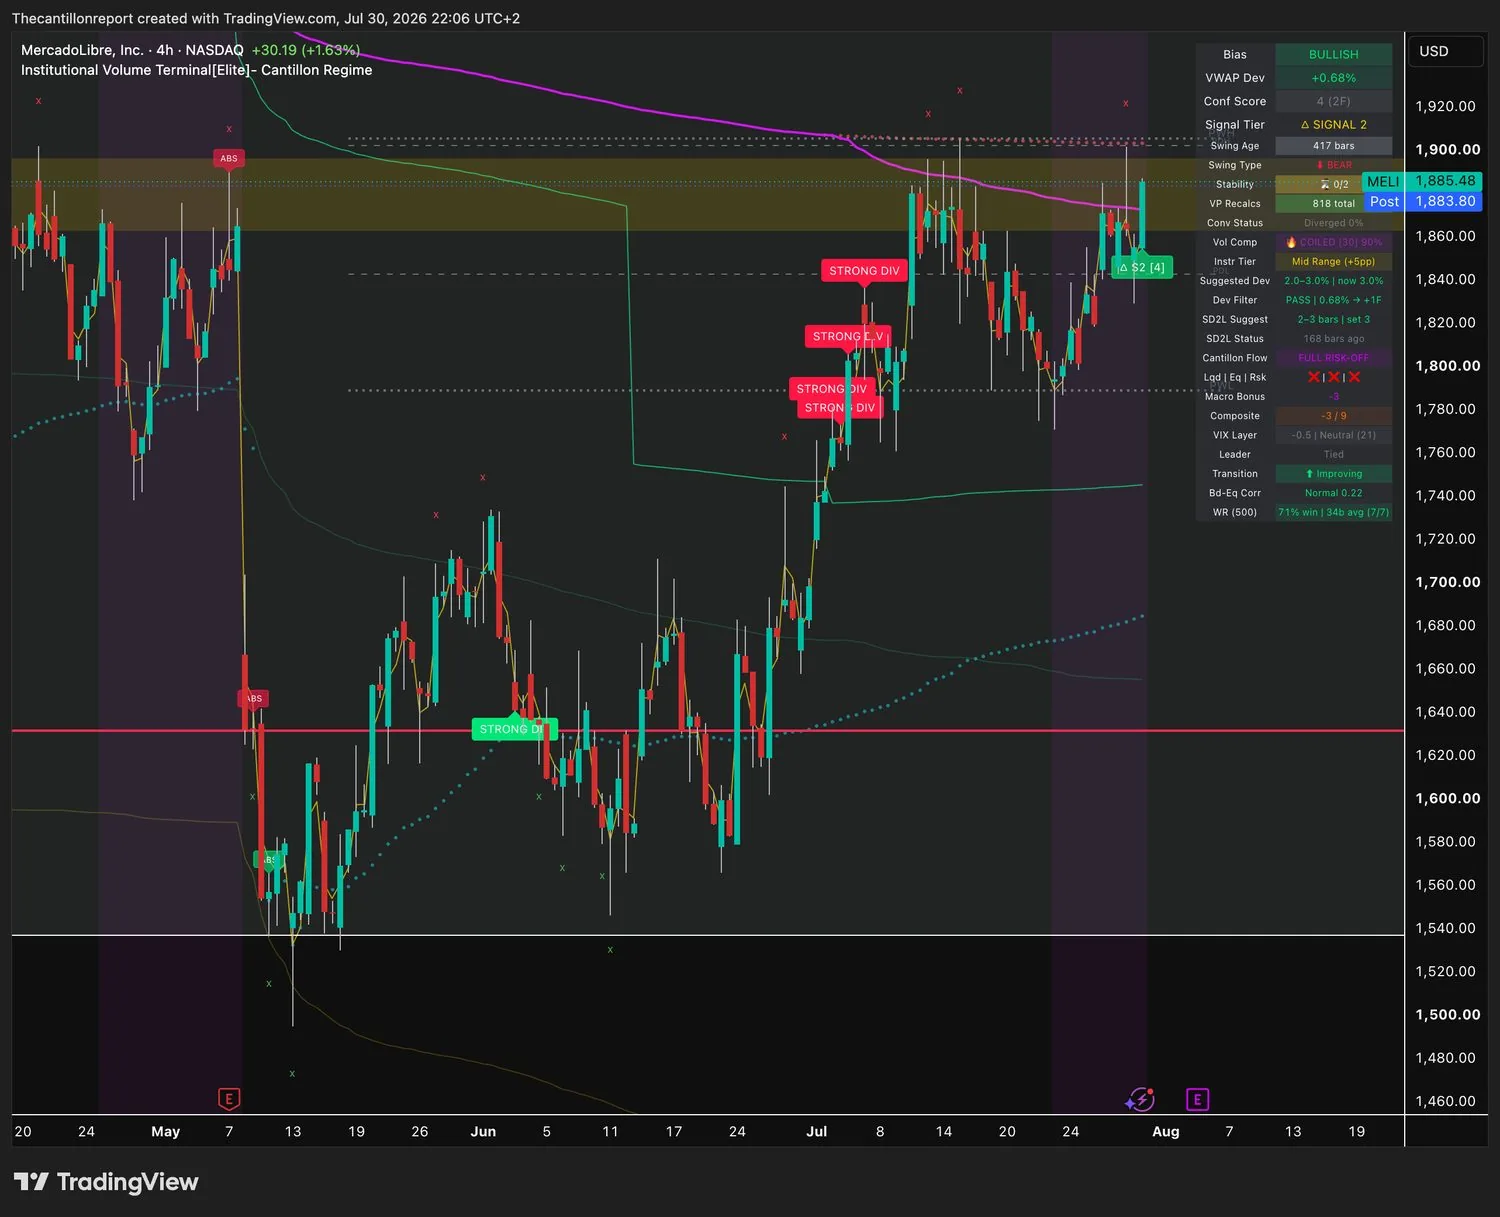Open the USD currency selector
This screenshot has height=1217, width=1500.
tap(1445, 51)
